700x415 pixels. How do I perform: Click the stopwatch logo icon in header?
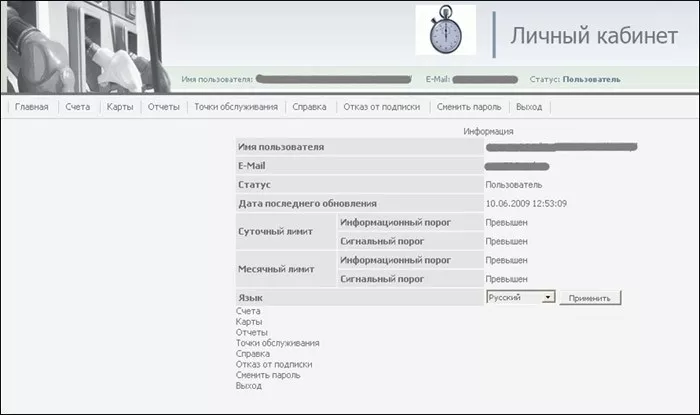(446, 30)
